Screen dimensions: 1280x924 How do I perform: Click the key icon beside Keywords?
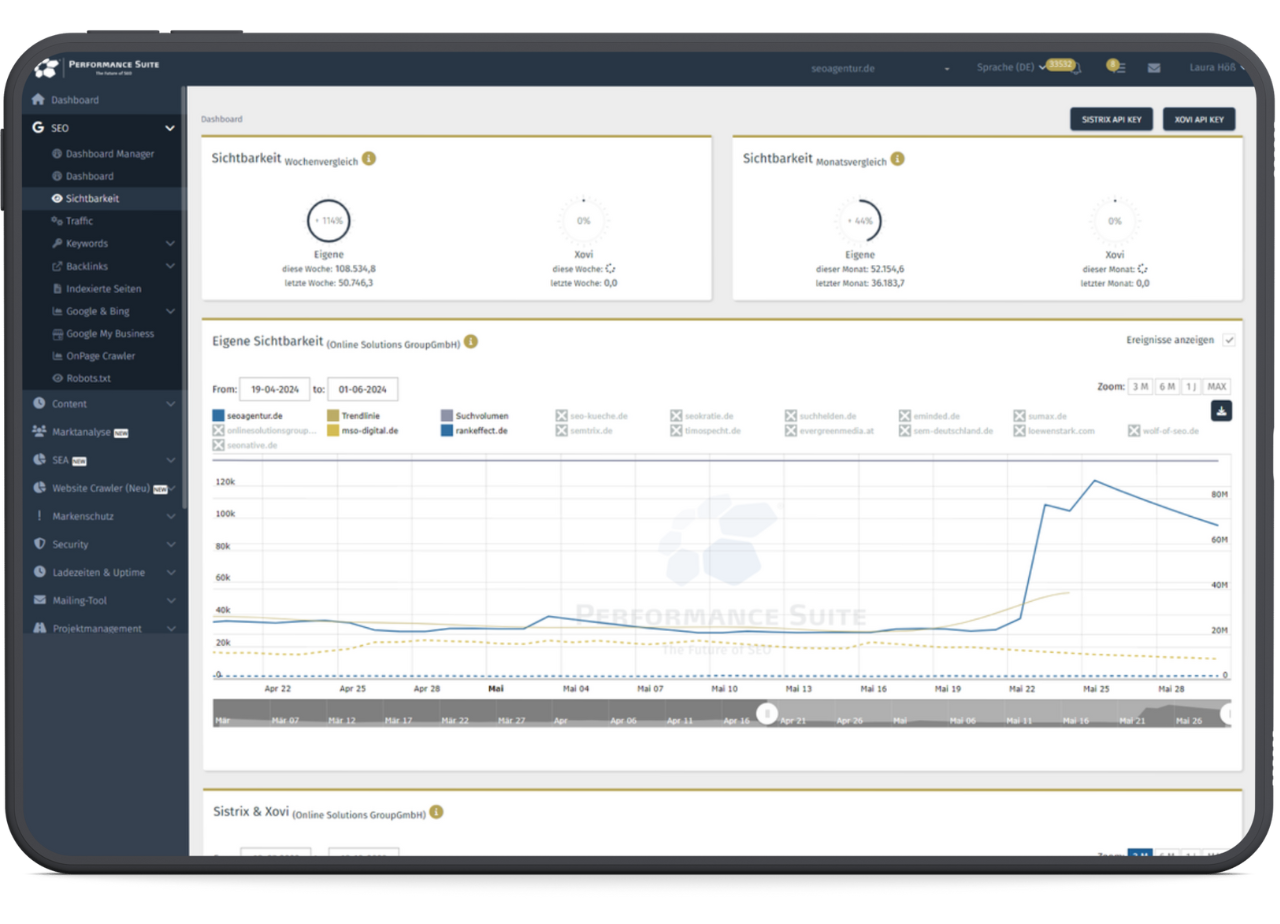click(57, 244)
